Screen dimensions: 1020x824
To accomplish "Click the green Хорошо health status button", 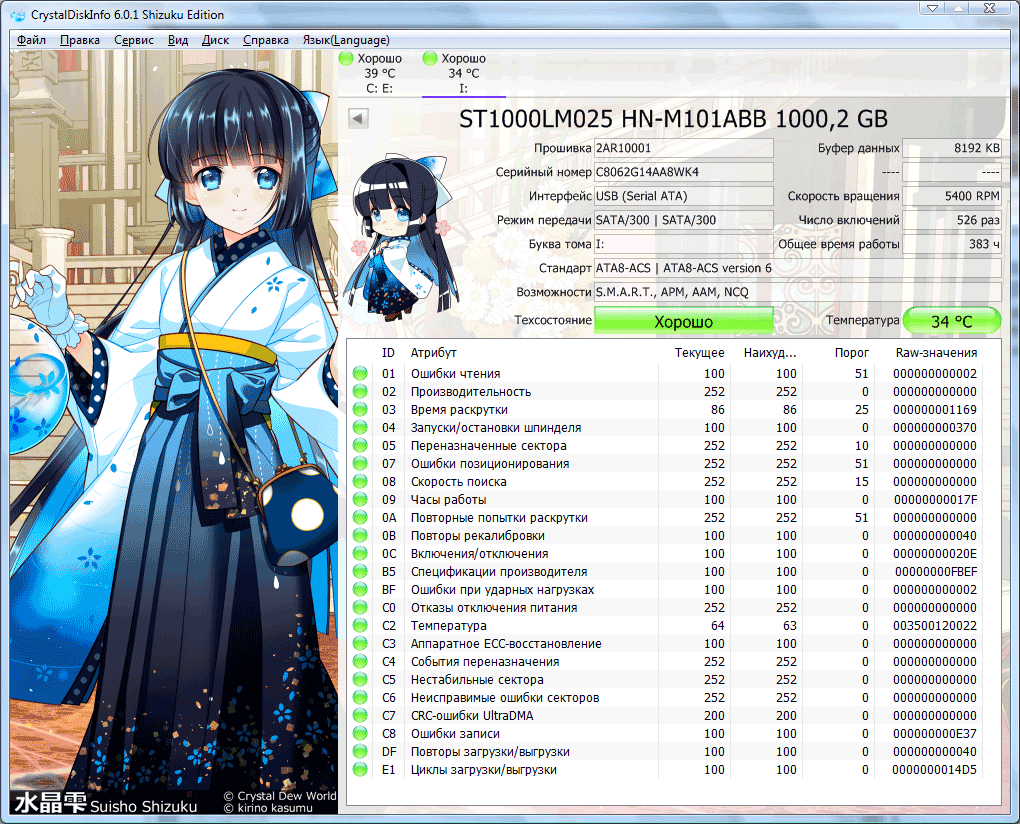I will click(683, 321).
